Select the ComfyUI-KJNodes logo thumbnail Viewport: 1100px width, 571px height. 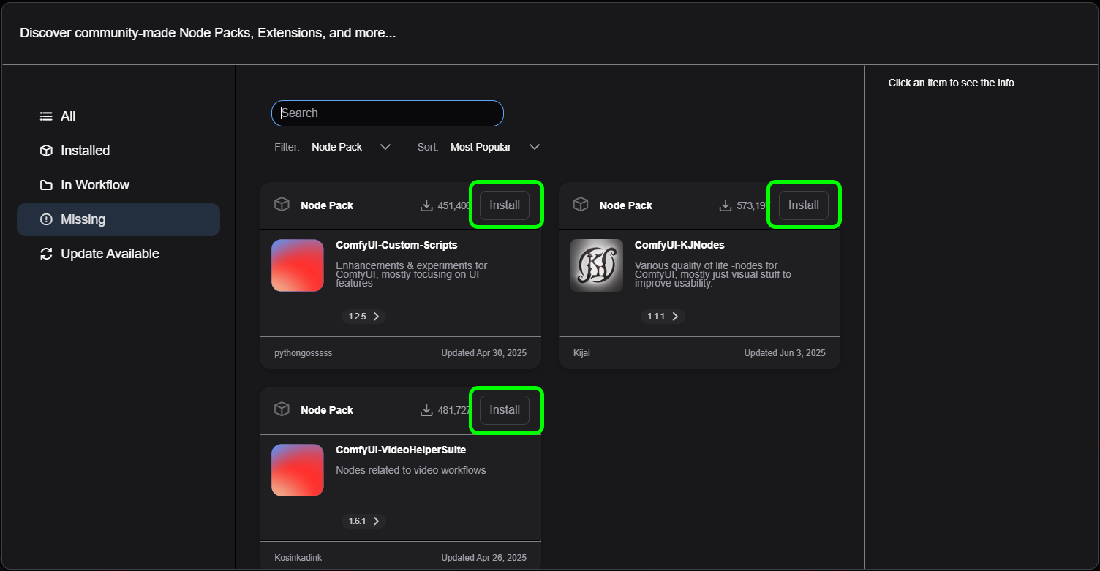(x=596, y=265)
